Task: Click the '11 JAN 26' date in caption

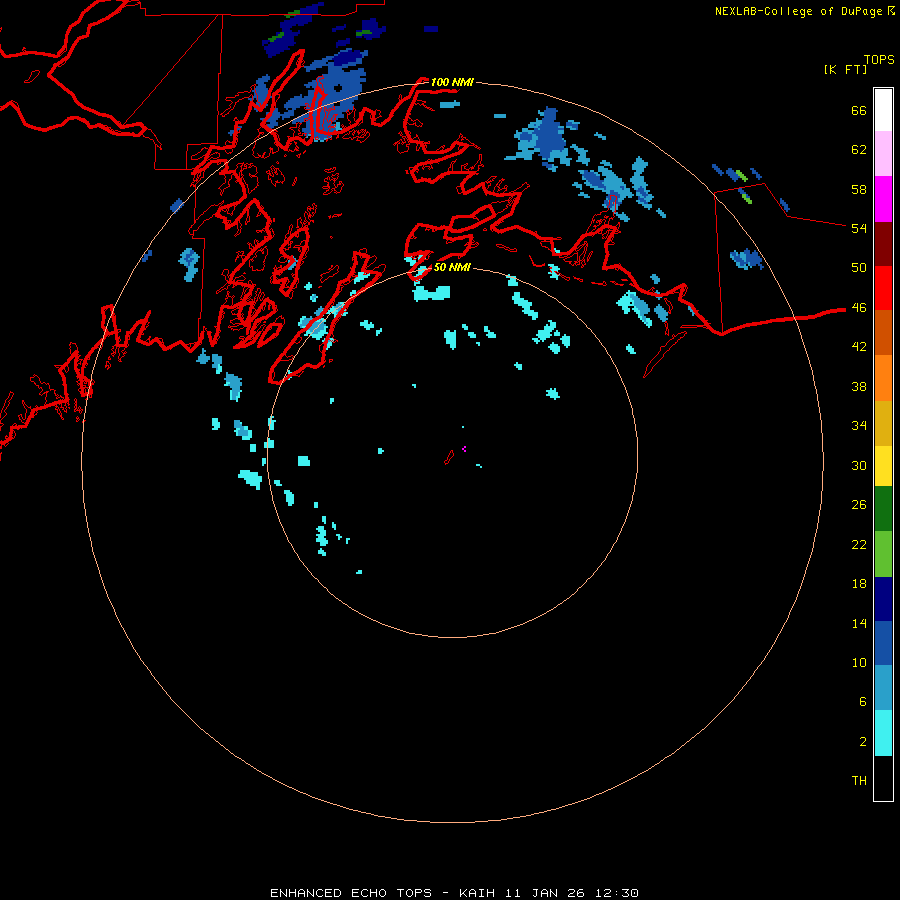Action: (547, 893)
